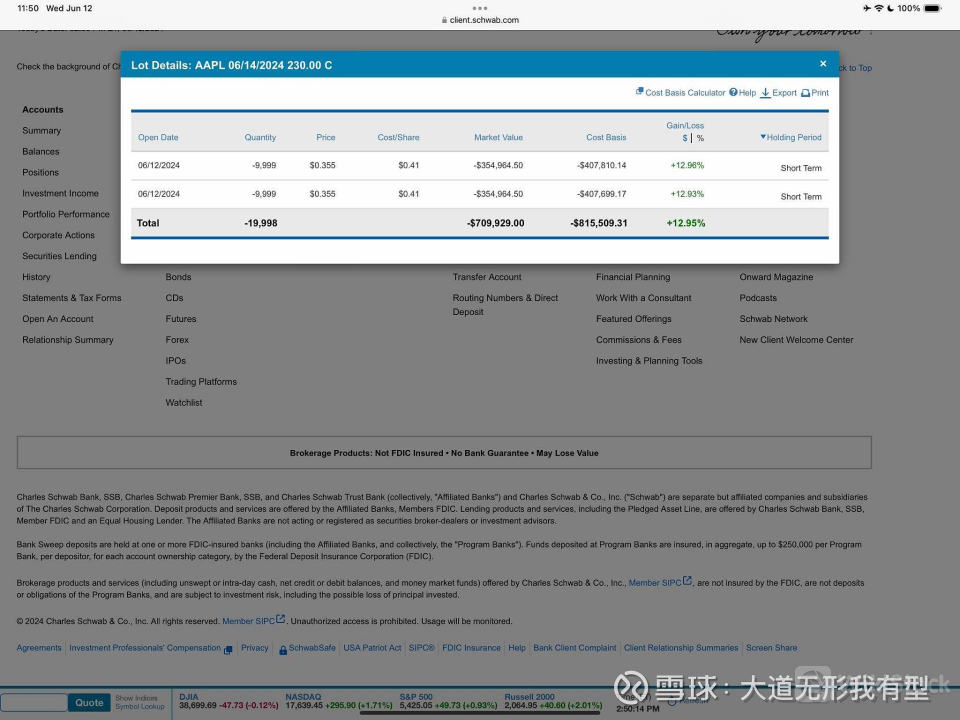Close the Lot Details dialog

click(x=823, y=64)
